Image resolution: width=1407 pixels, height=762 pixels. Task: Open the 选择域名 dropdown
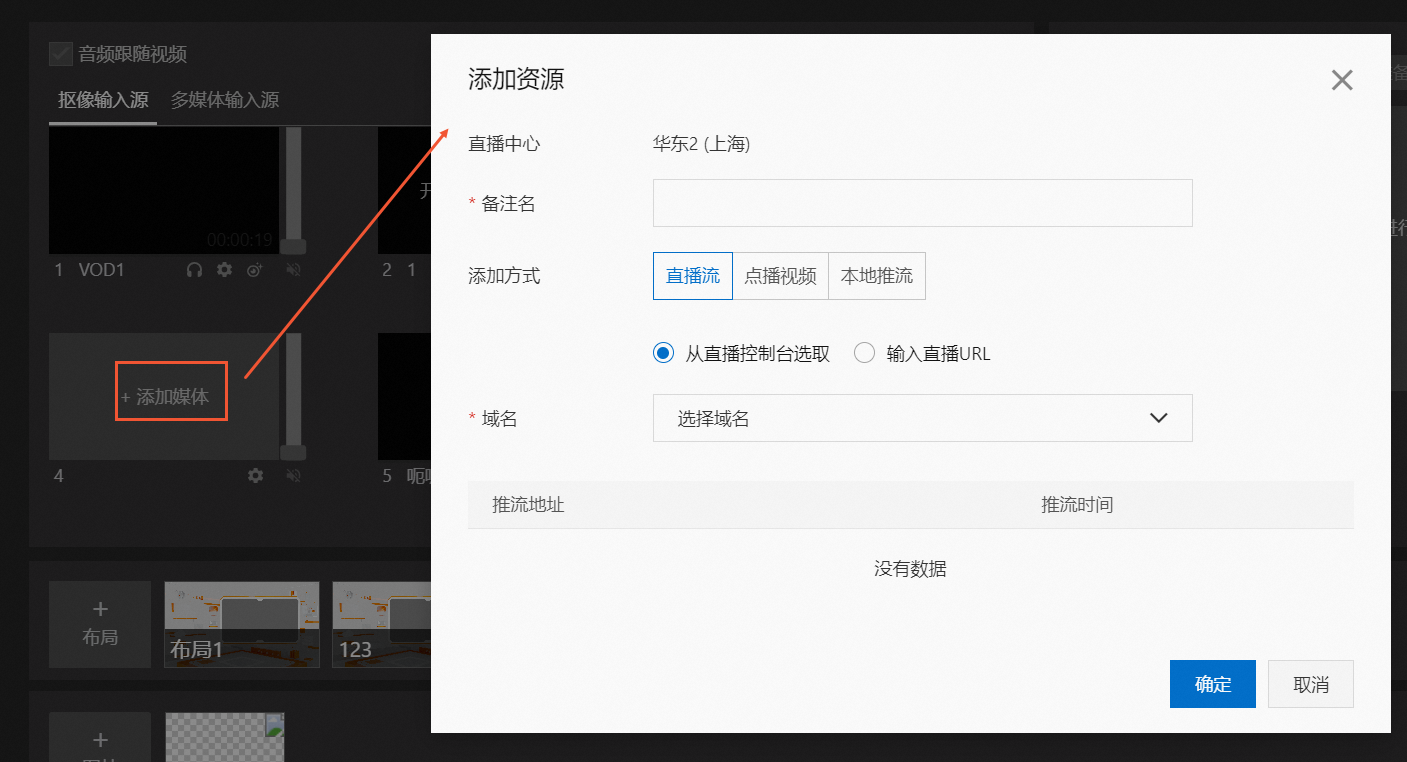click(x=922, y=418)
